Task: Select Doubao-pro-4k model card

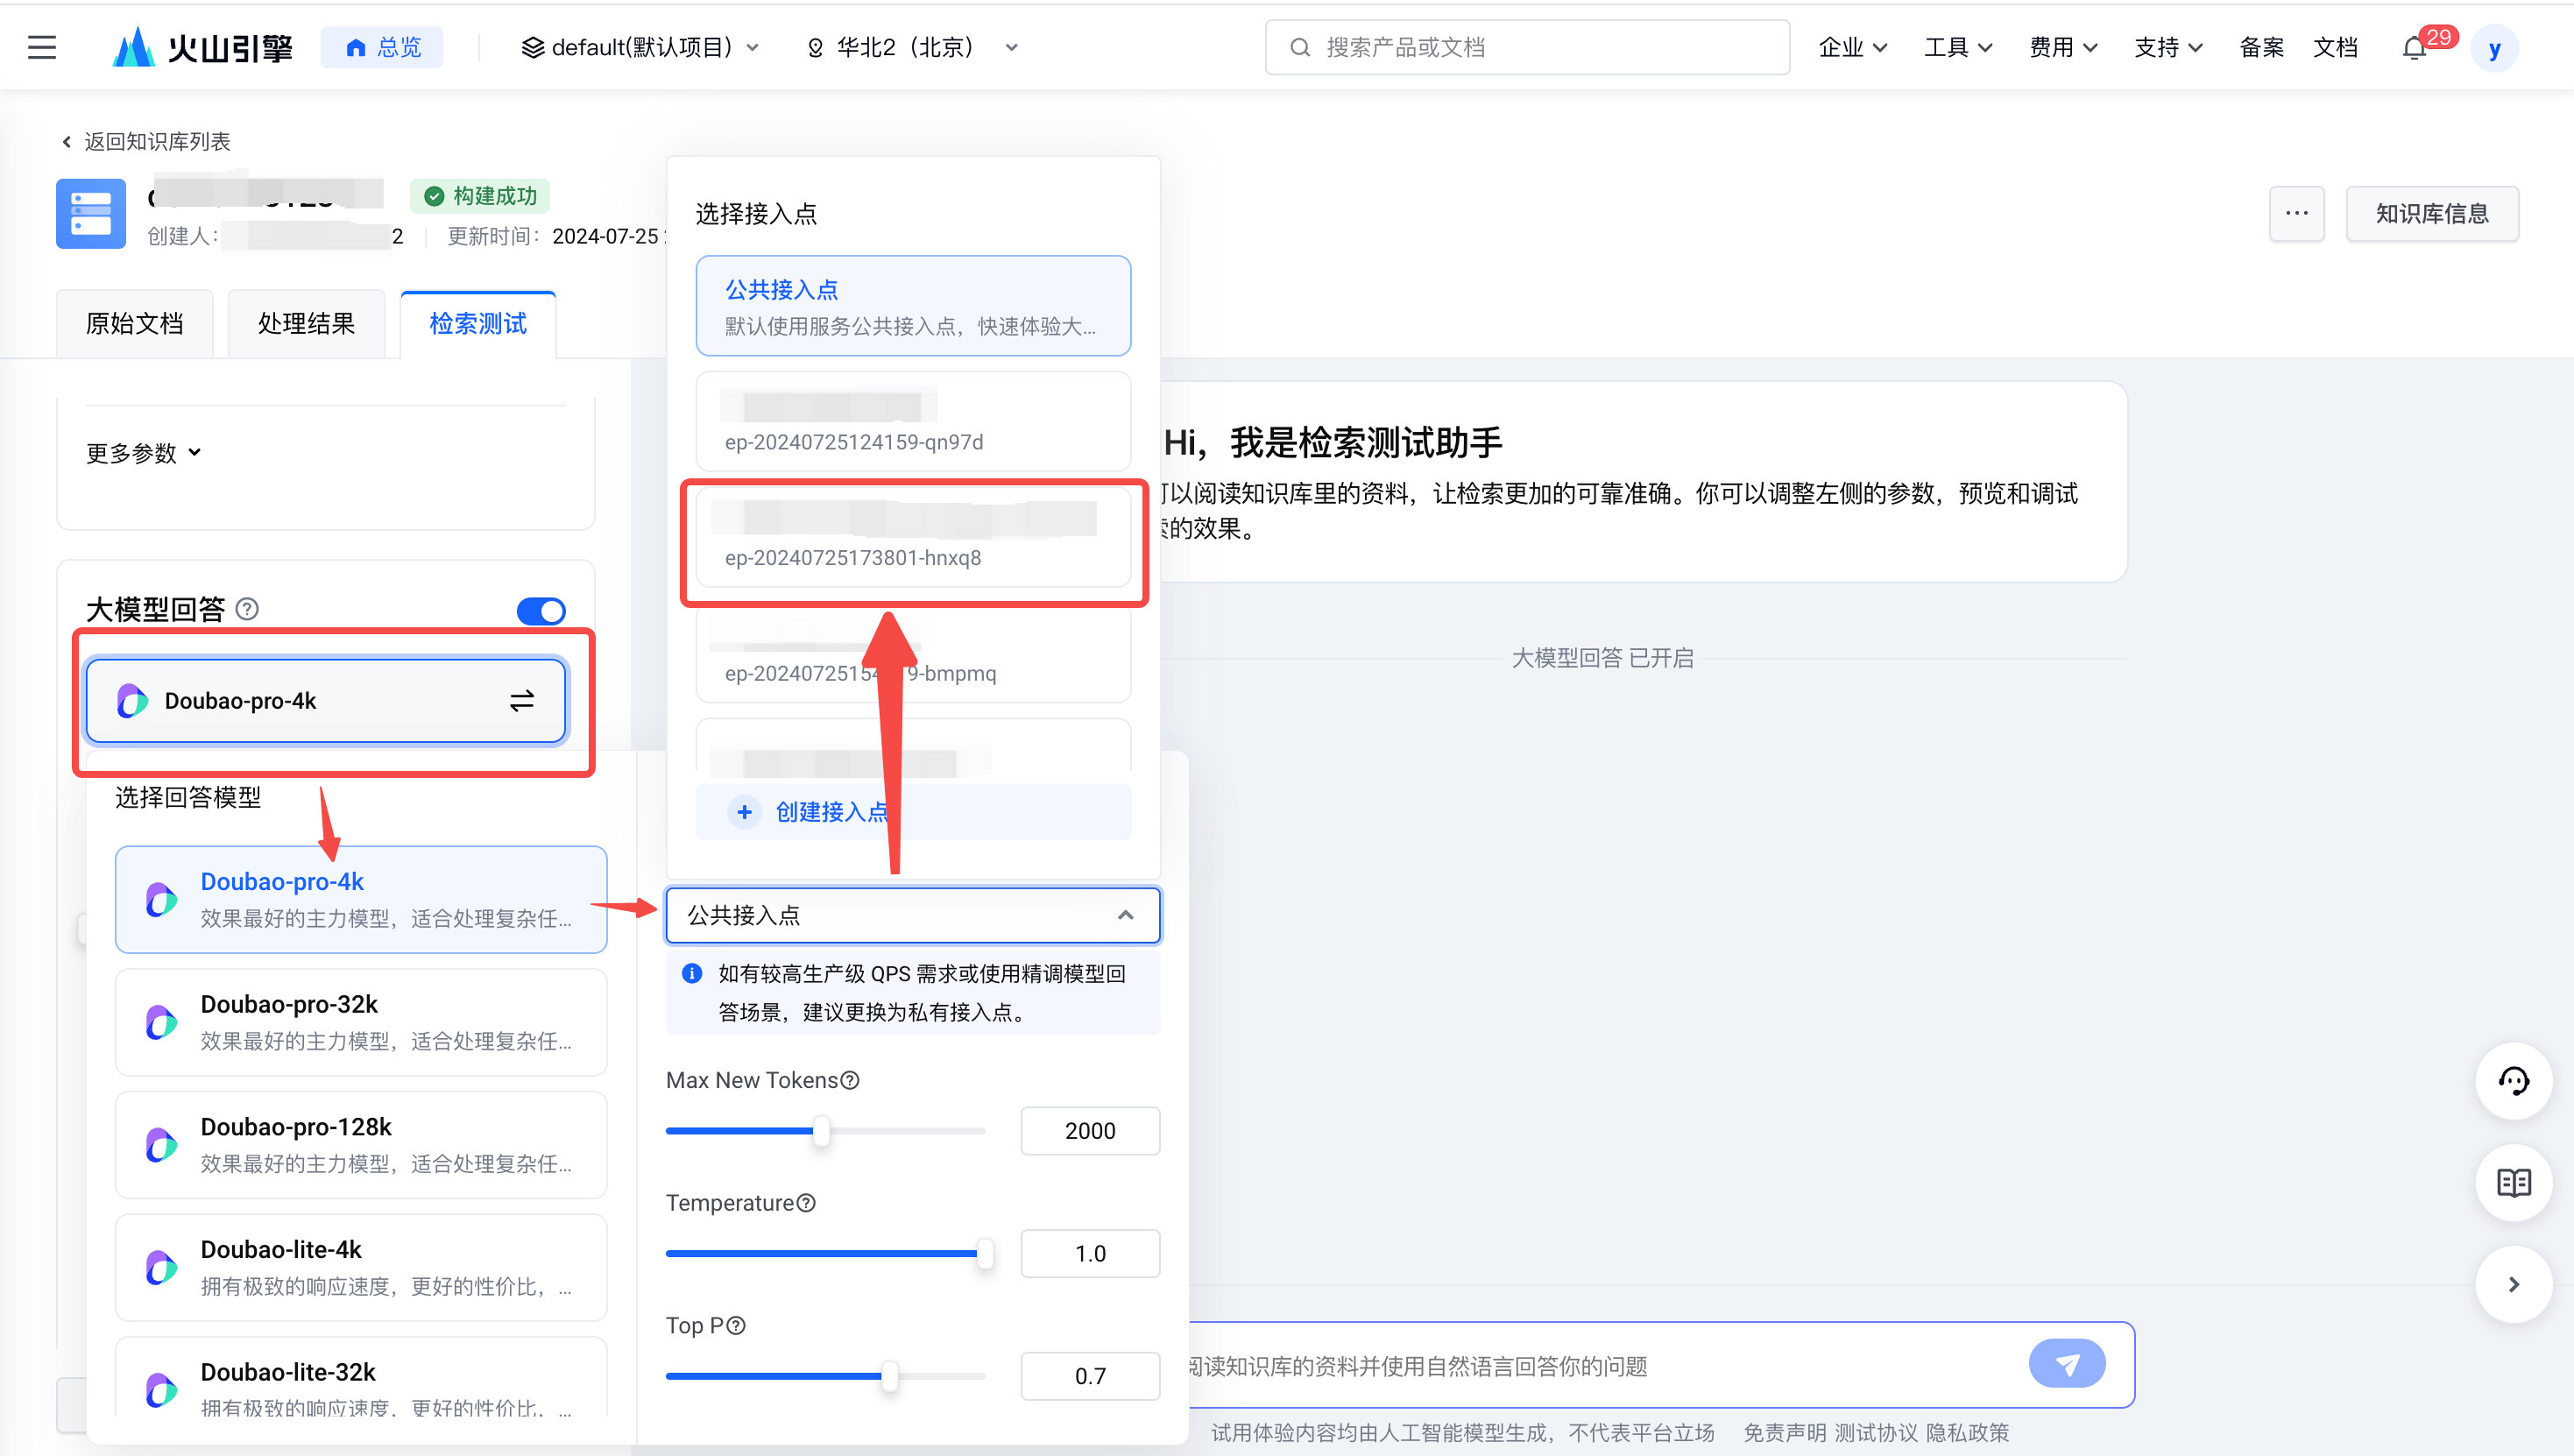Action: (361, 899)
